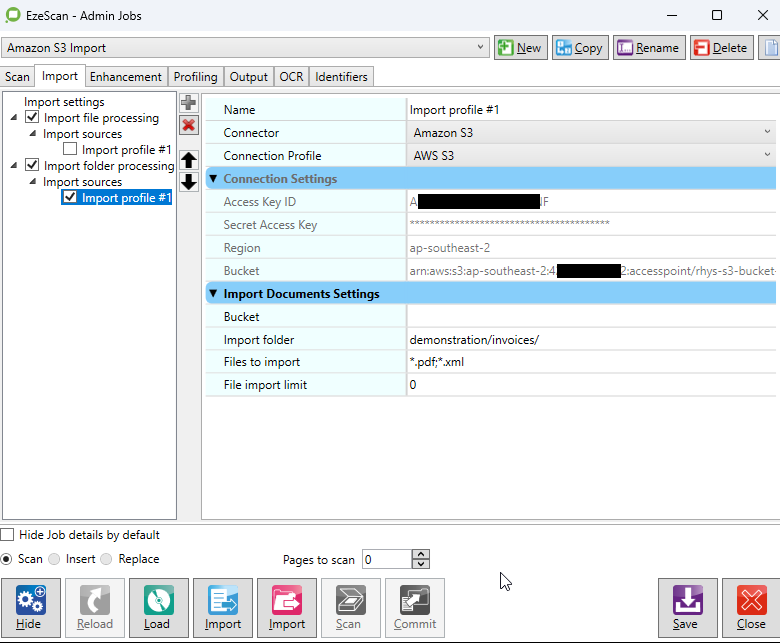The image size is (780, 643).
Task: Collapse the Connection Settings section
Action: 213,179
